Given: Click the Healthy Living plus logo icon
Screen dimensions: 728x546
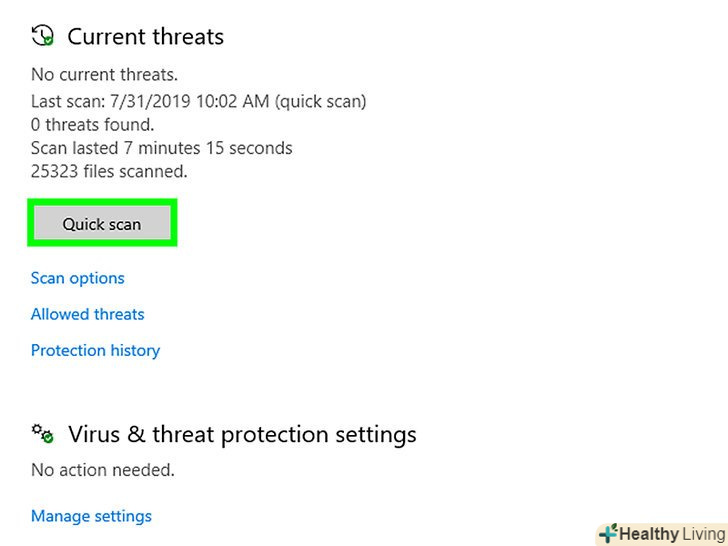Looking at the screenshot, I should pos(607,533).
